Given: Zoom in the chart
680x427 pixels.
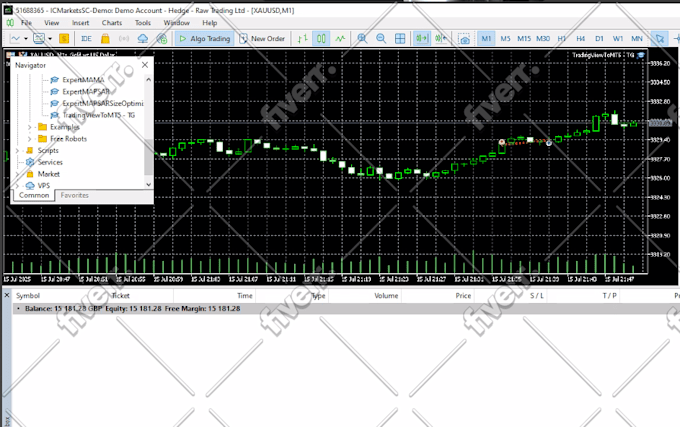Looking at the screenshot, I should tap(362, 39).
